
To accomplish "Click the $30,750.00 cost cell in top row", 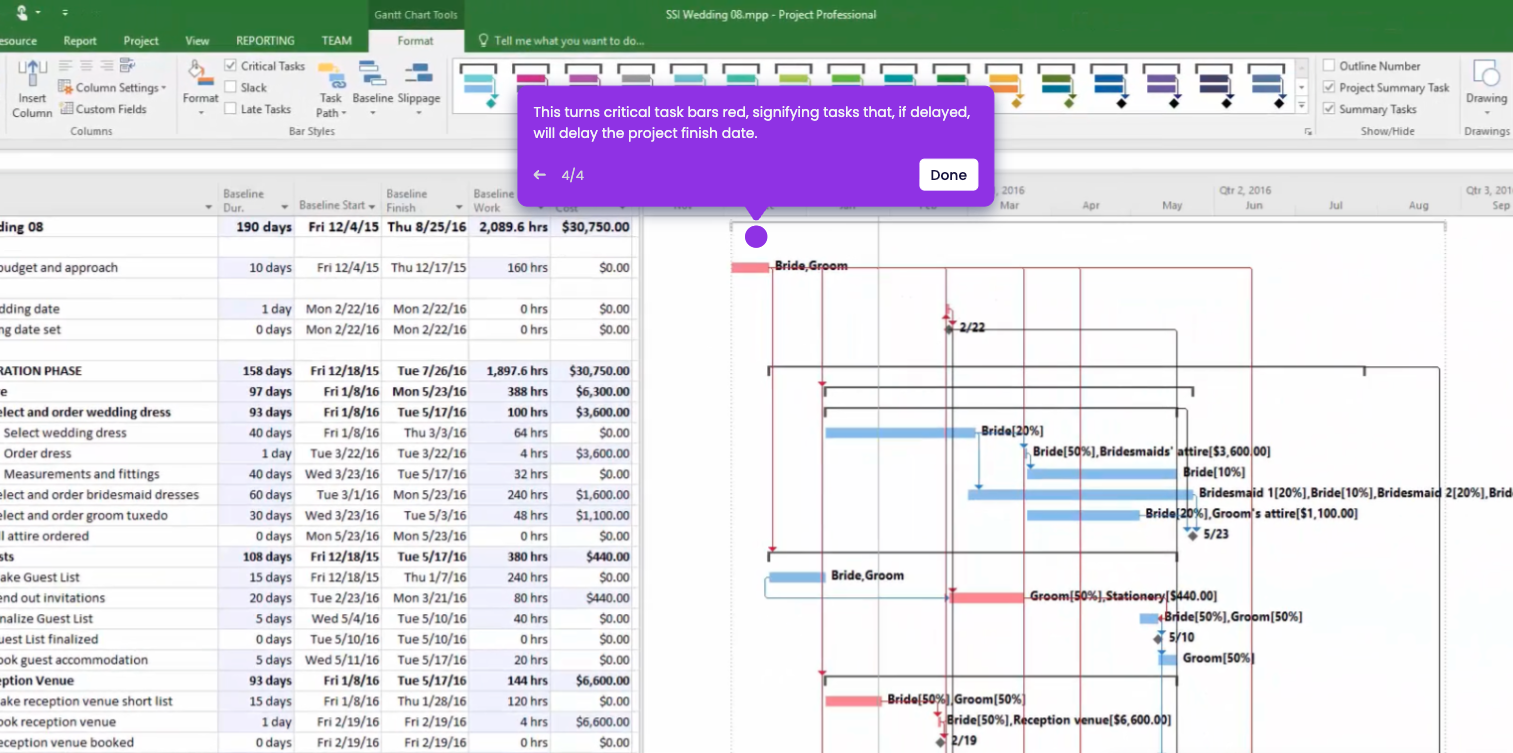I will tap(593, 227).
